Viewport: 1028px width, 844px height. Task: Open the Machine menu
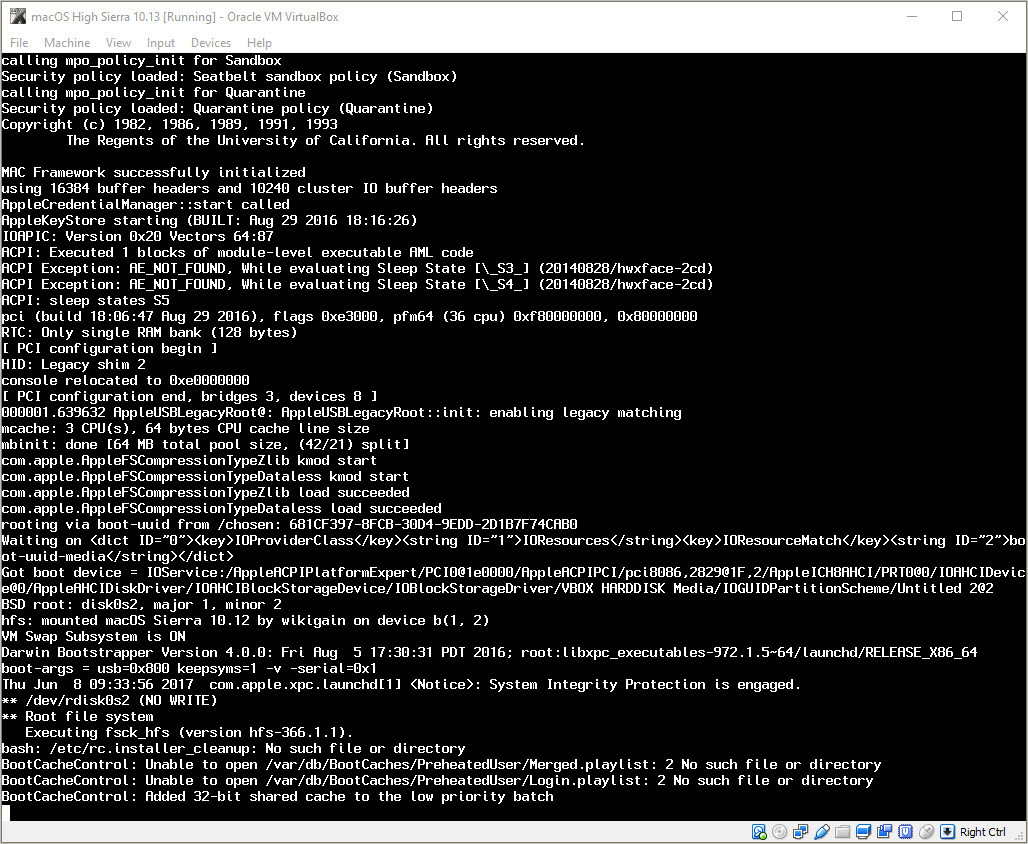(67, 43)
